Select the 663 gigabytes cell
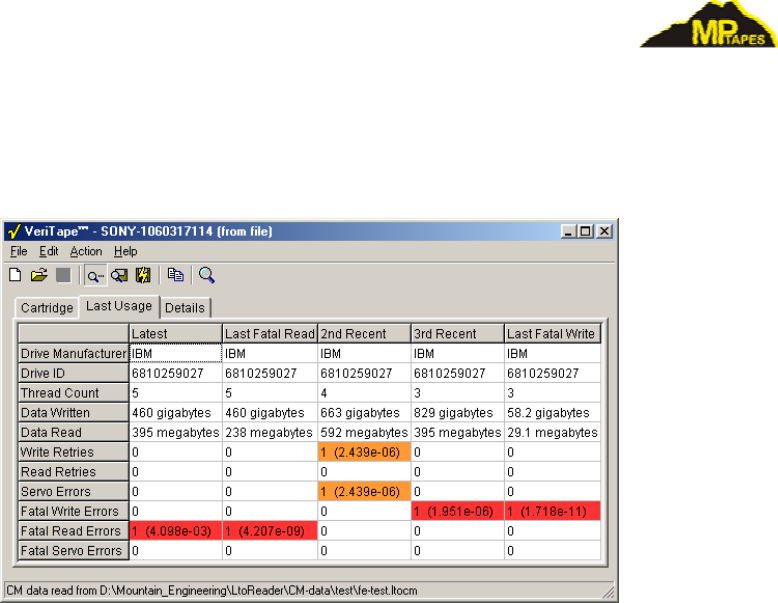The width and height of the screenshot is (778, 603). point(364,412)
